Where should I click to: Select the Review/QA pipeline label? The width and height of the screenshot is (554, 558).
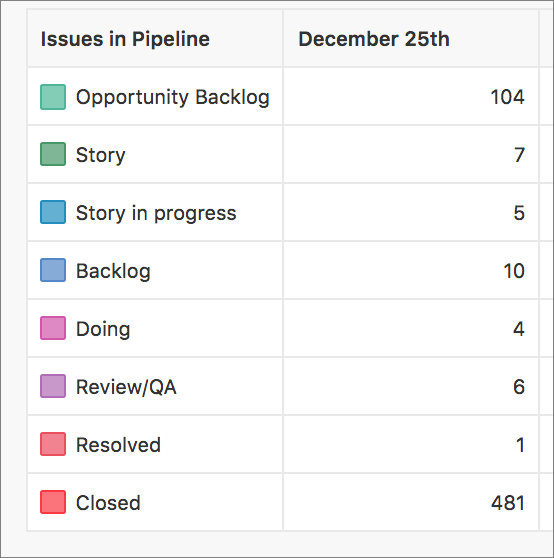click(126, 387)
